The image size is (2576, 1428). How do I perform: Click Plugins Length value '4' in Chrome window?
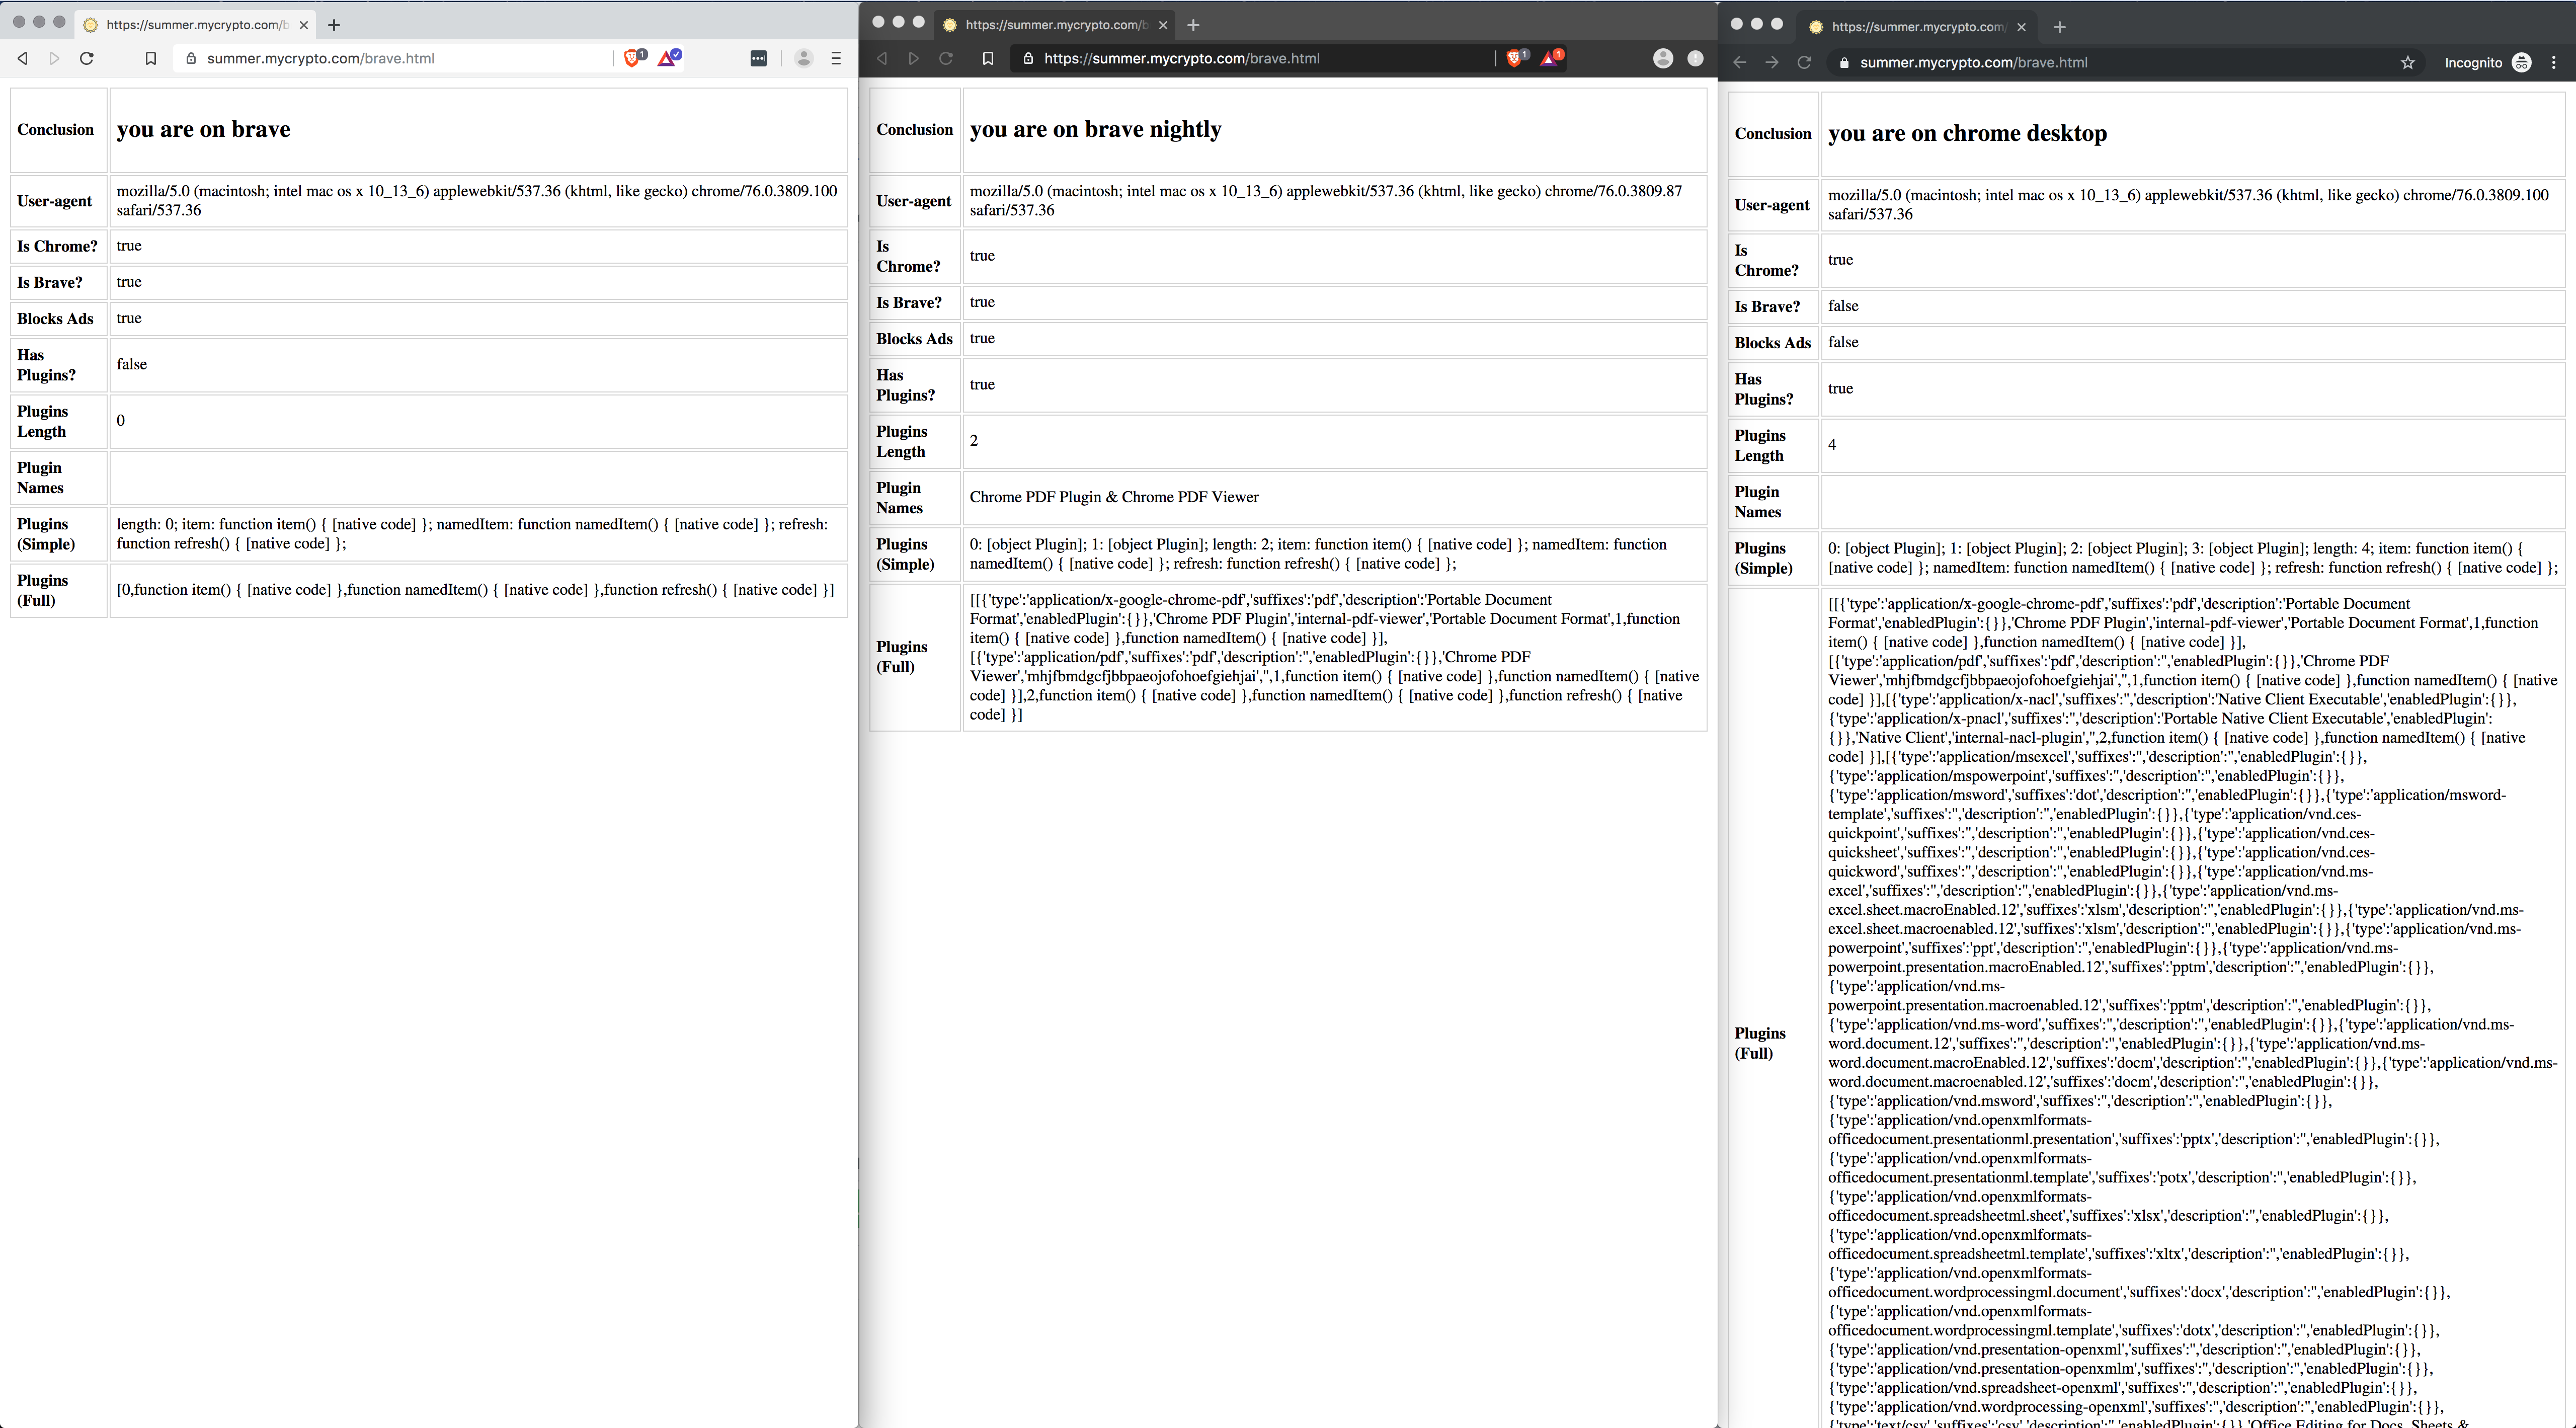pos(1832,444)
